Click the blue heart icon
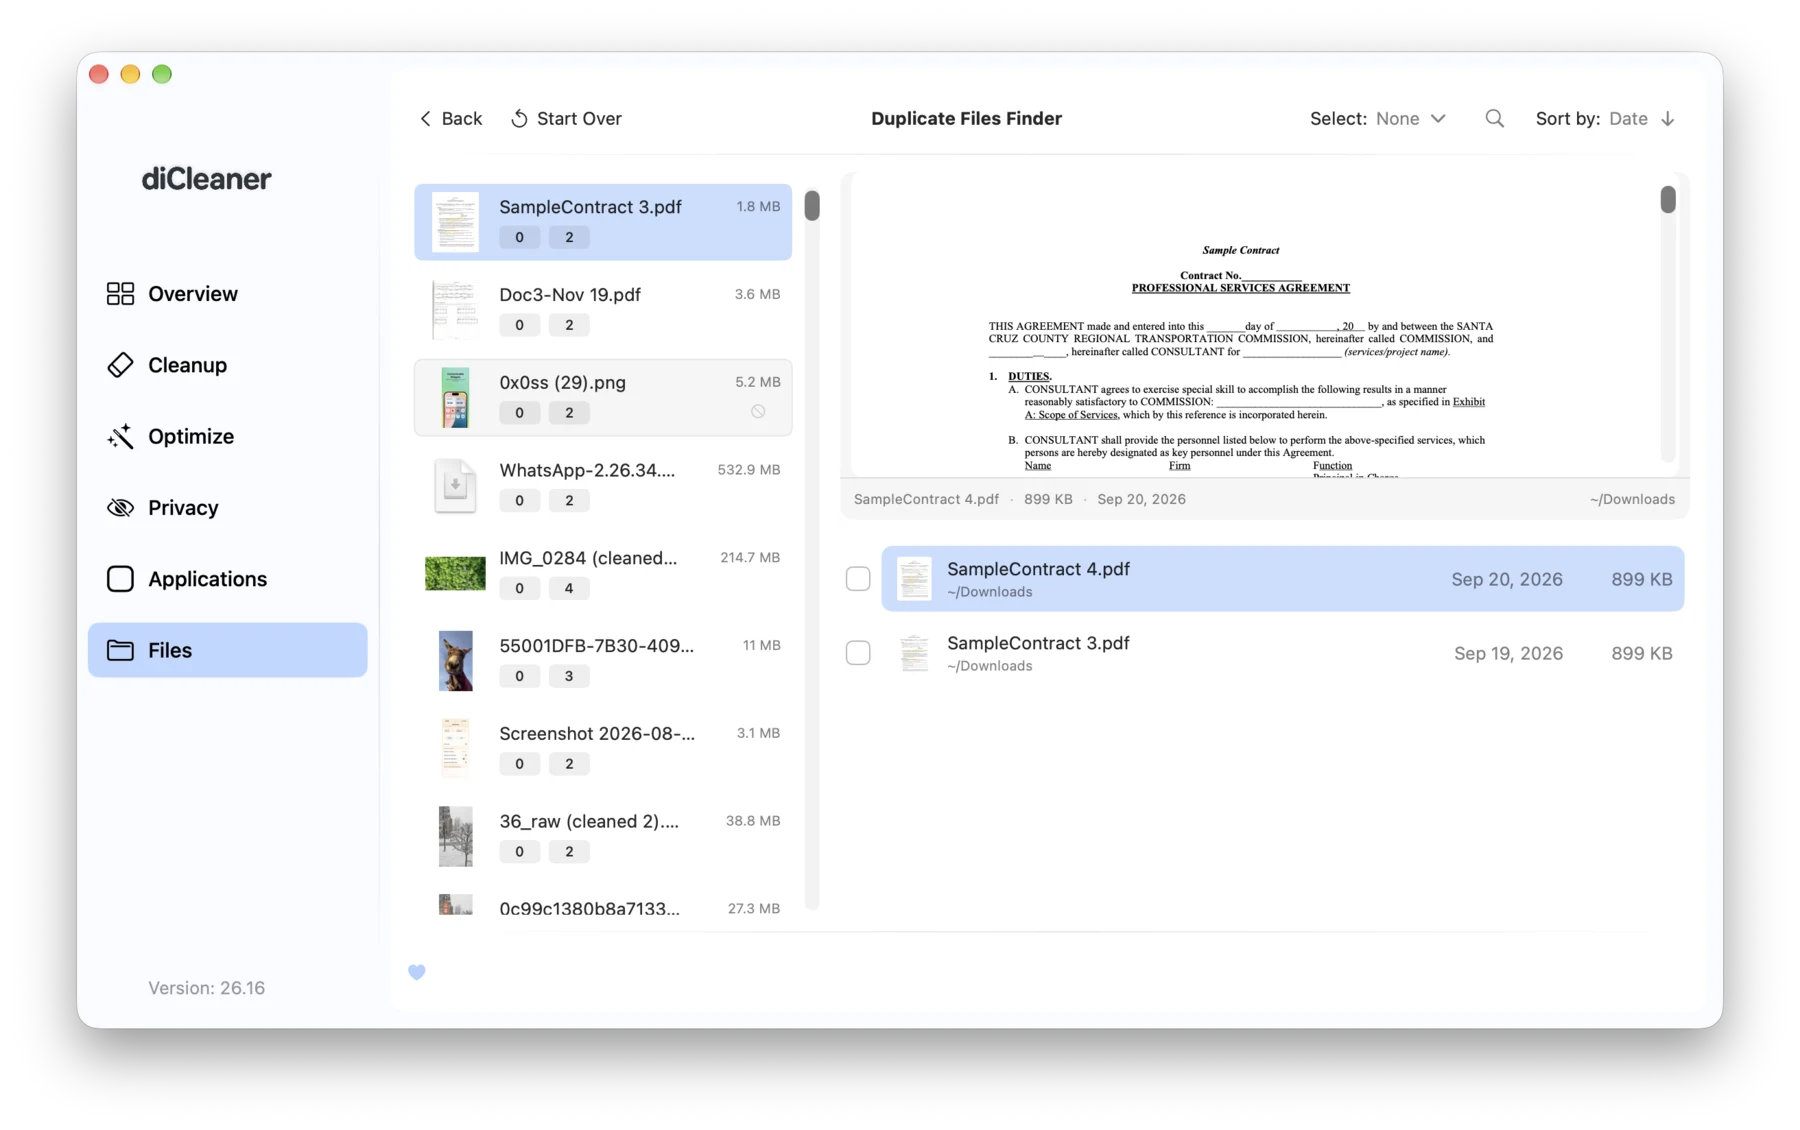 [x=417, y=972]
